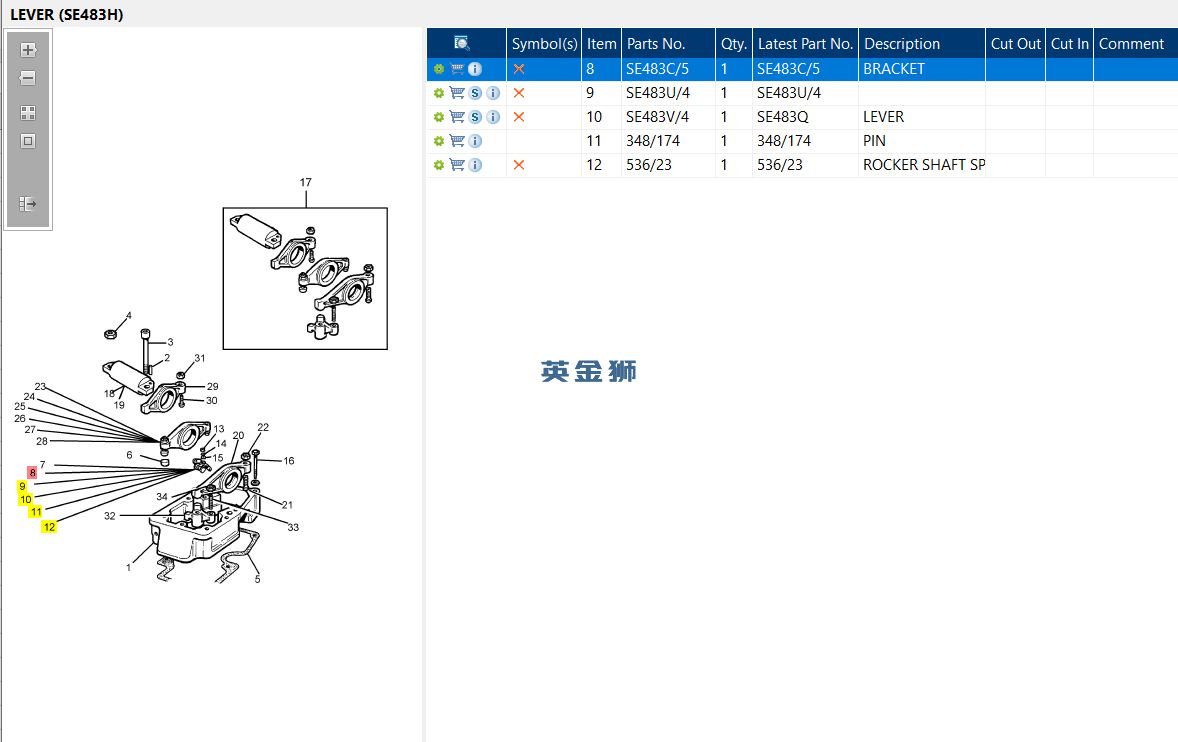This screenshot has width=1178, height=742.
Task: Click the S supersession icon for item 9
Action: pos(475,93)
